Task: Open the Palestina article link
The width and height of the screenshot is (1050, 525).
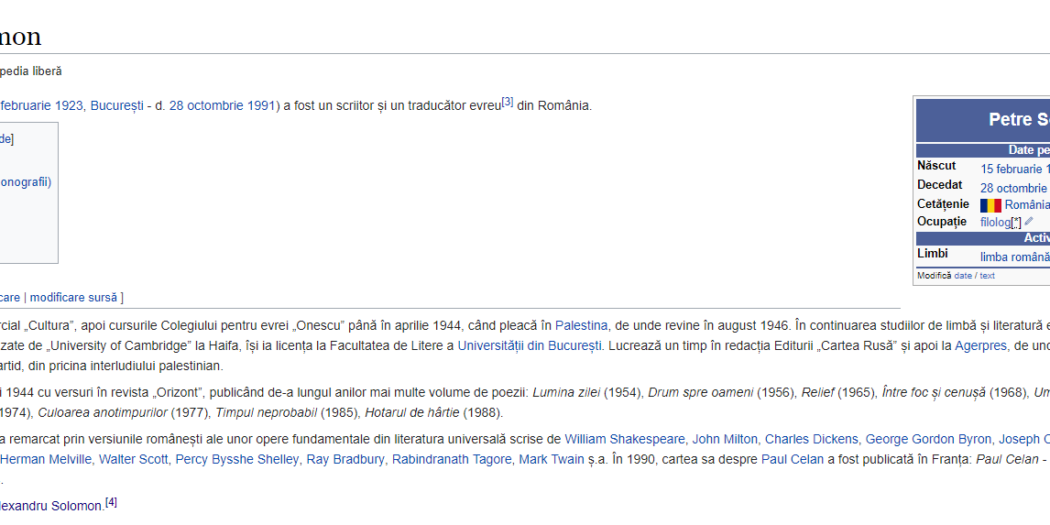Action: tap(581, 325)
